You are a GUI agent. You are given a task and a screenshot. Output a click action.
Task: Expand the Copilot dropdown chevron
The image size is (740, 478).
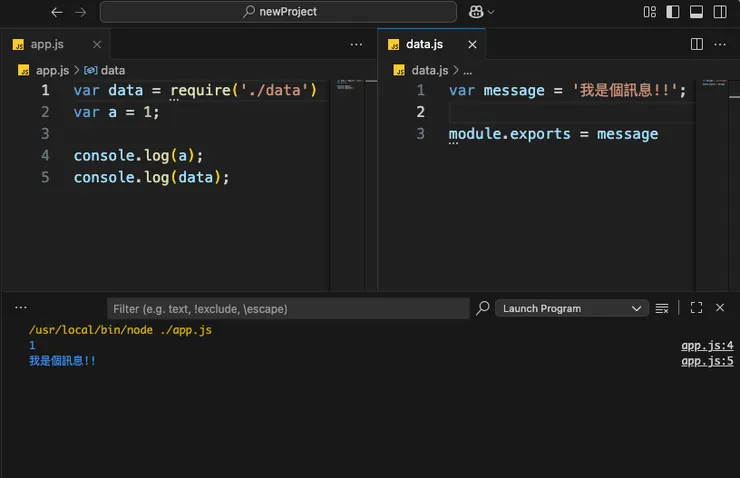491,12
